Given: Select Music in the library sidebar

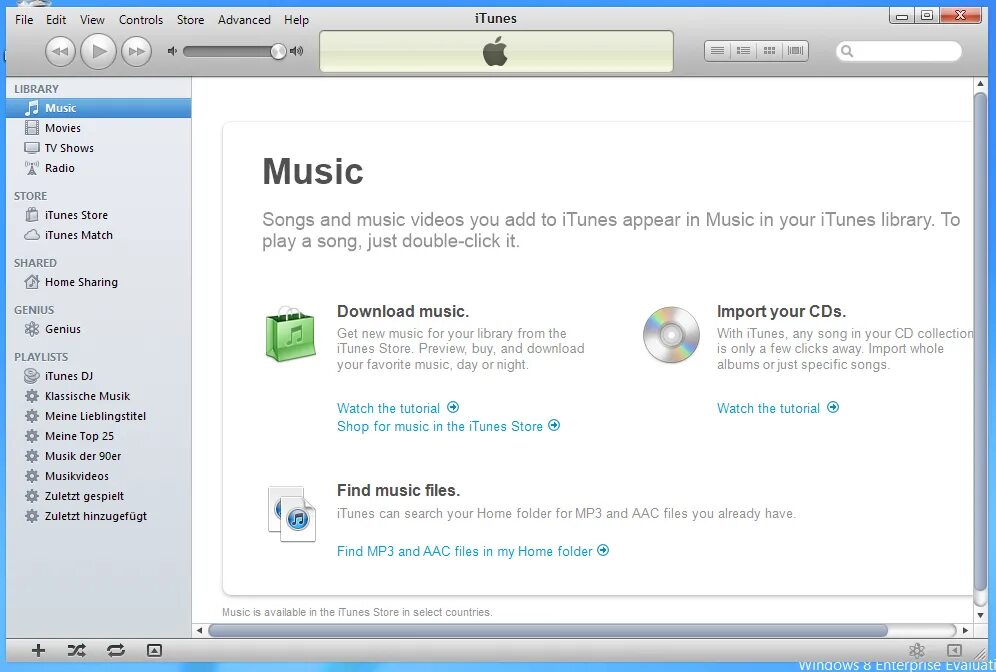Looking at the screenshot, I should click(x=98, y=108).
